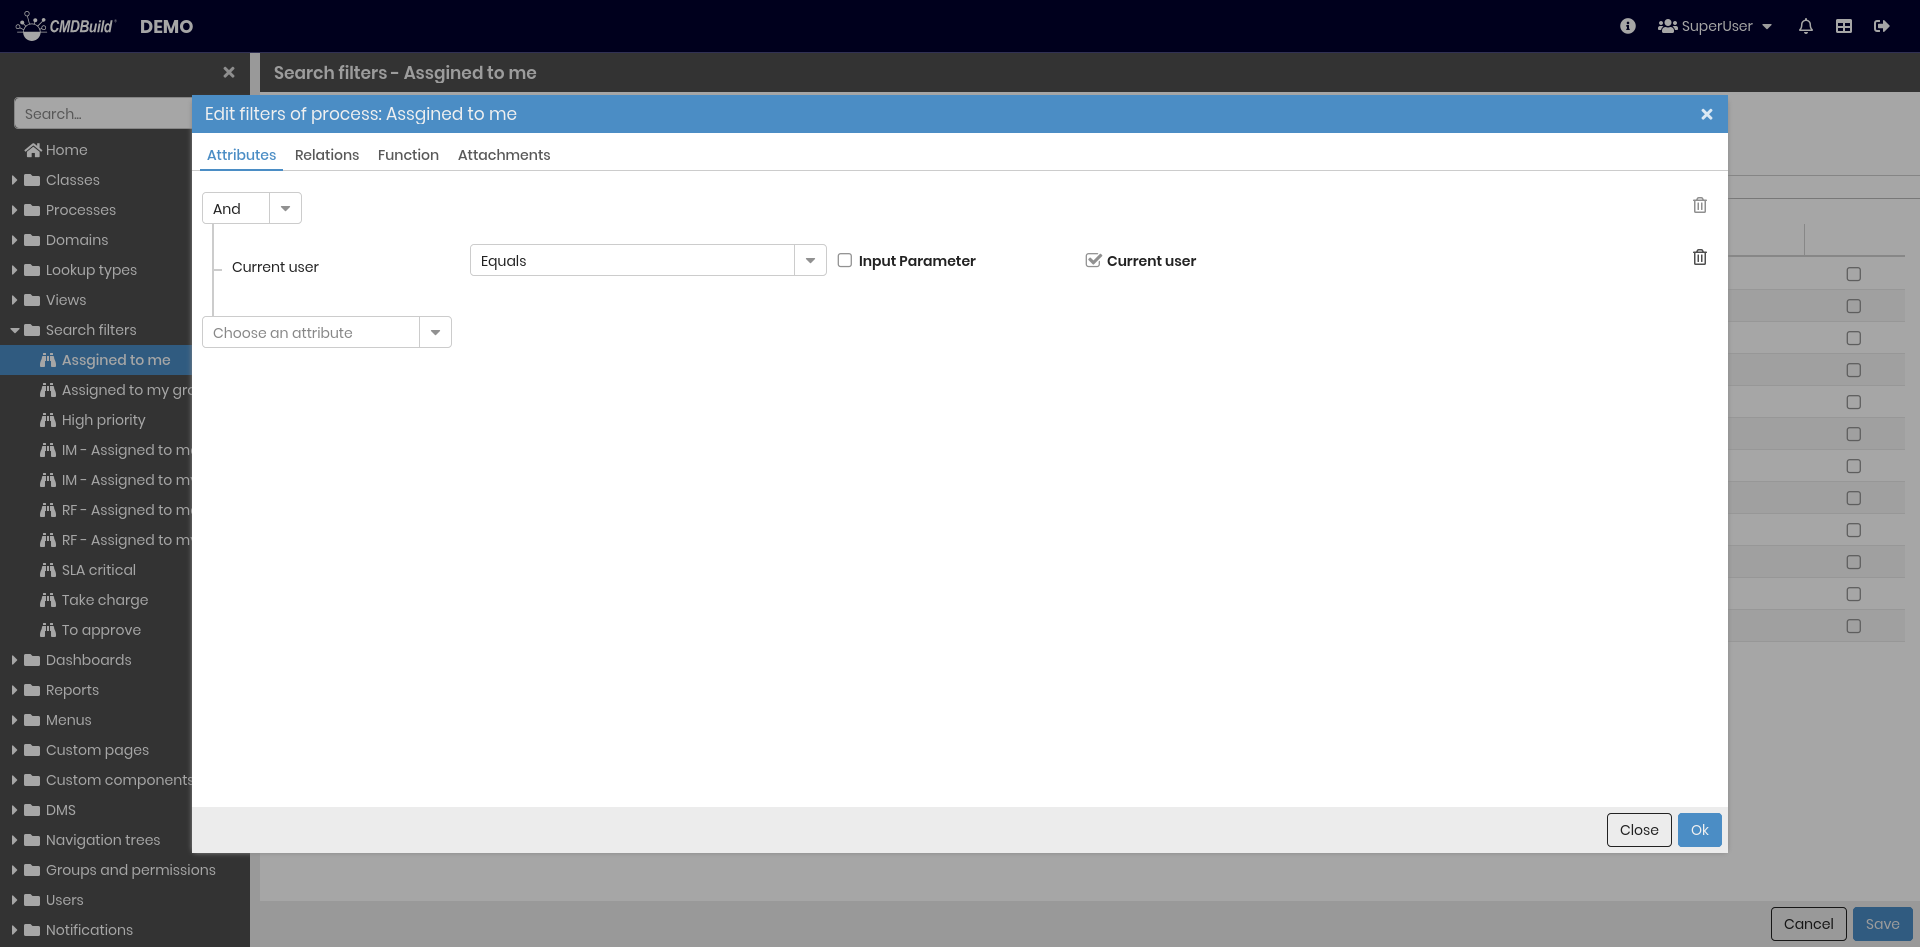Image resolution: width=1920 pixels, height=947 pixels.
Task: Dismiss the dialog with Close button
Action: [1638, 829]
